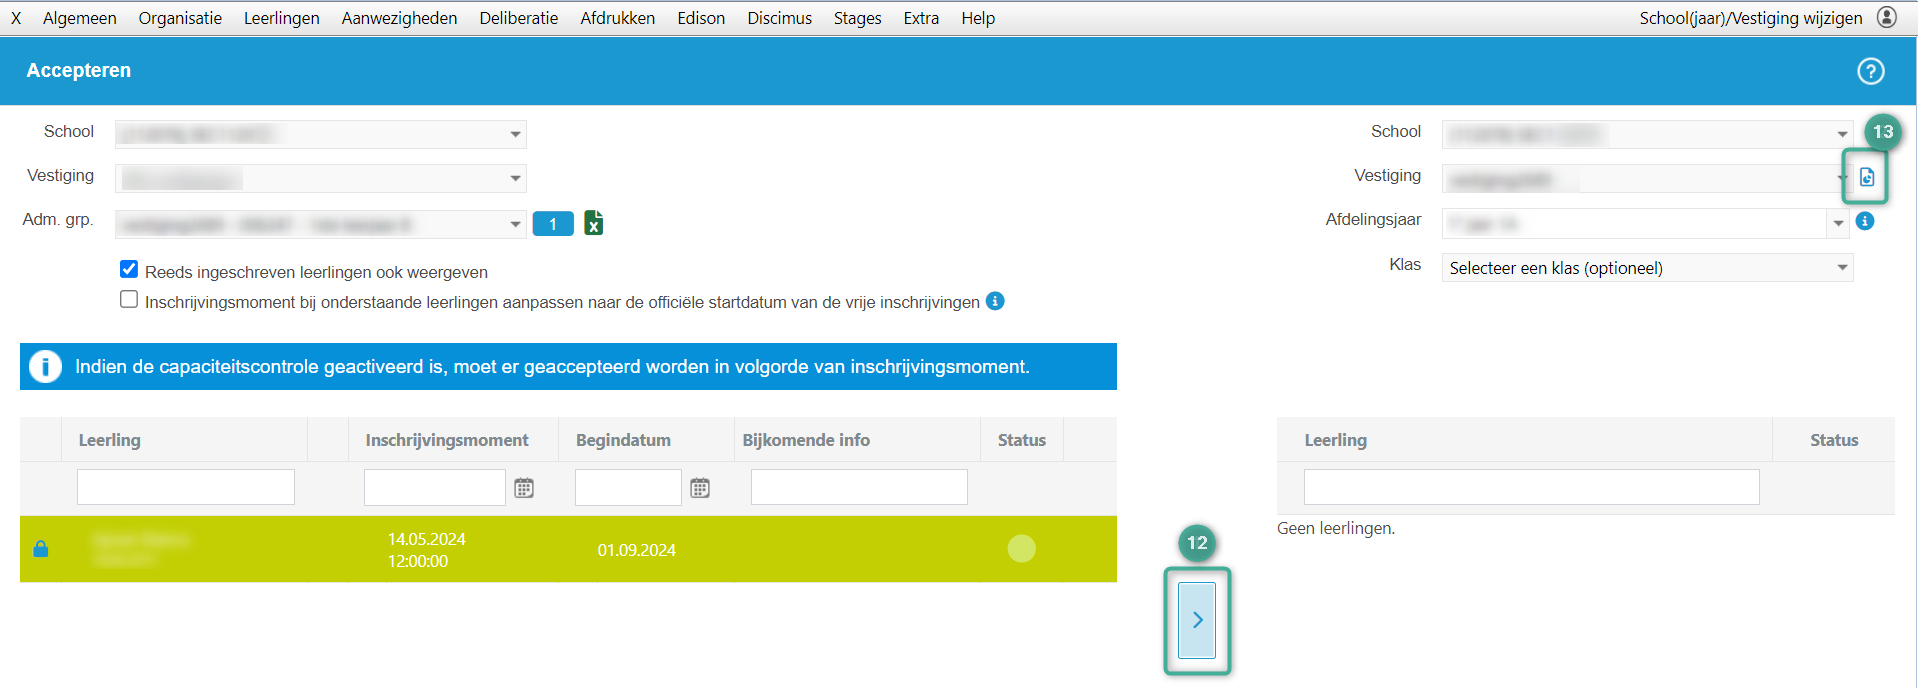Enable Inschrijvingsmoment aanpassen checkbox
The image size is (1918, 688).
129,299
